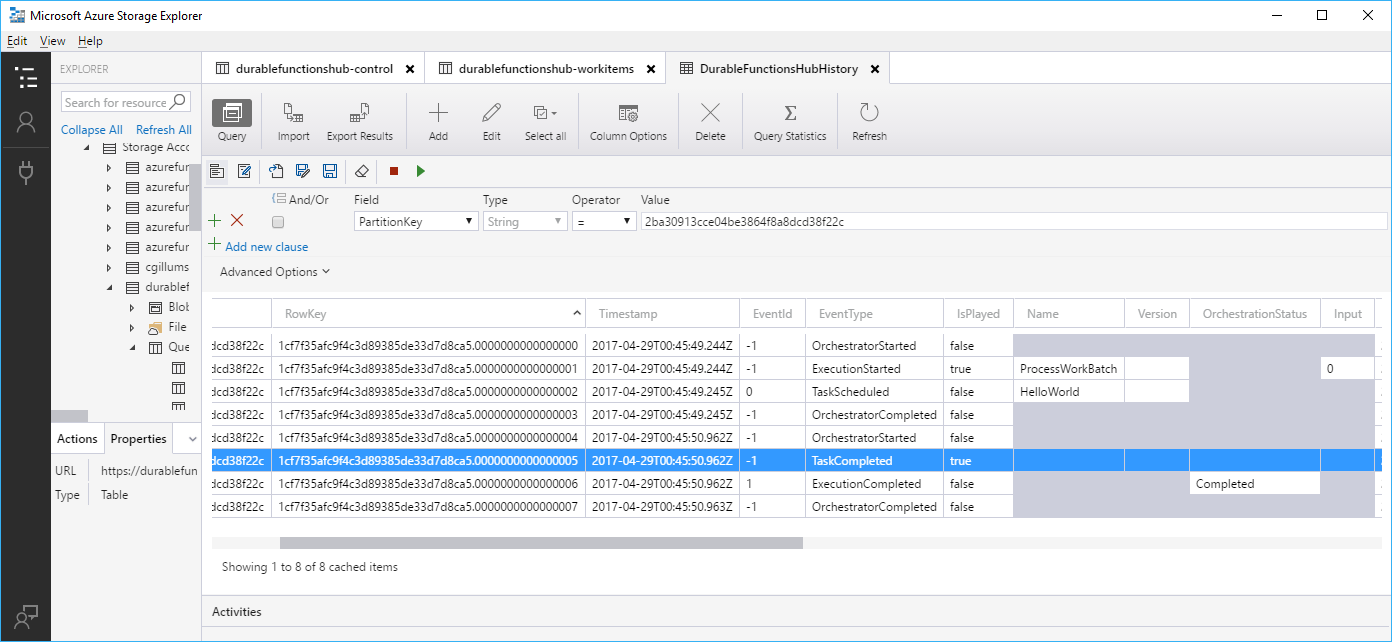Open the Account Management panel in sidebar

coord(26,124)
